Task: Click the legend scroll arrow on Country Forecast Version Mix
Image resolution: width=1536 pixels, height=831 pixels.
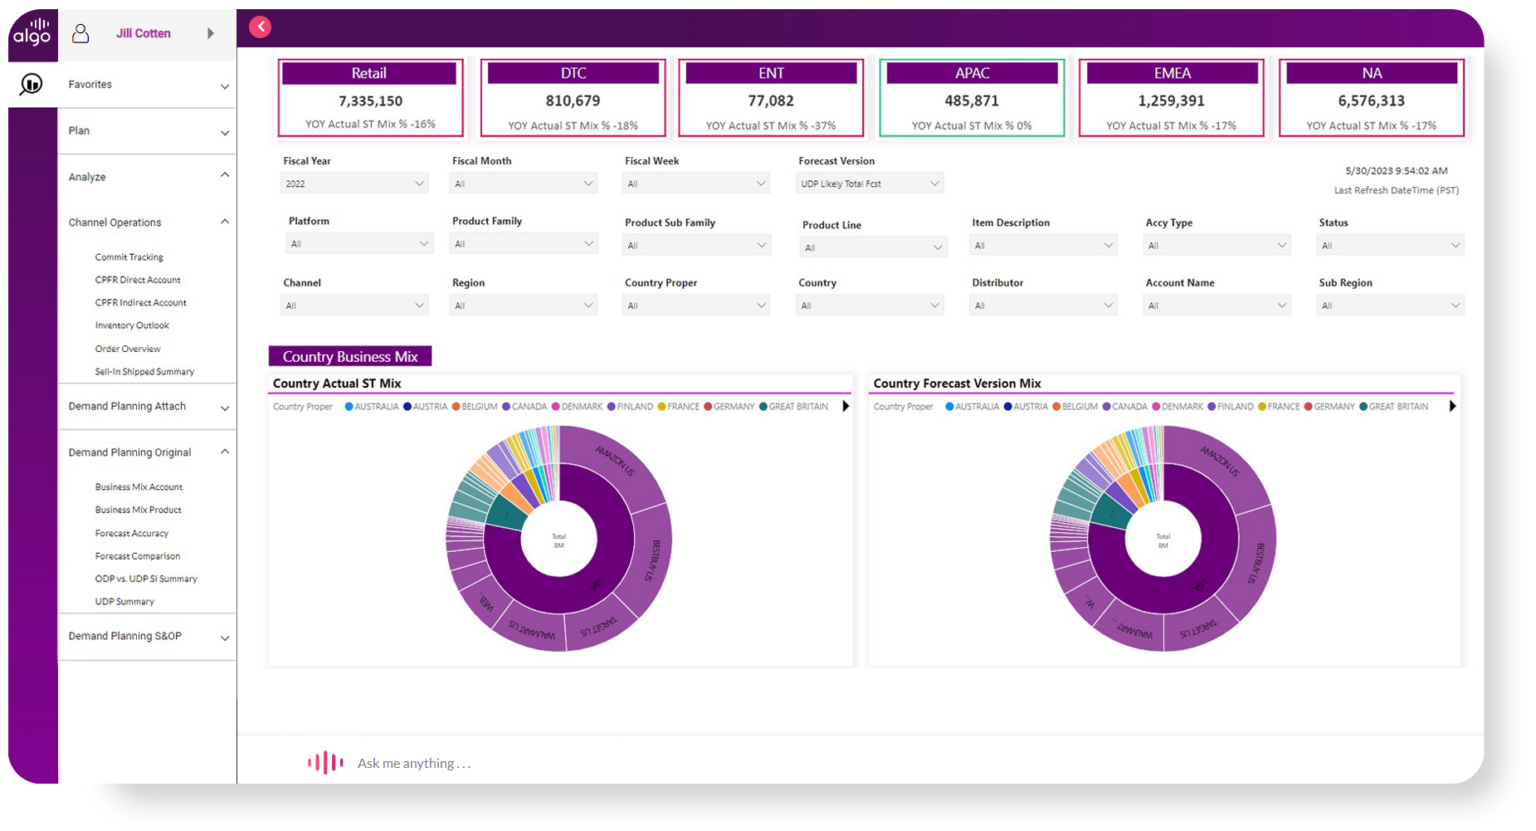Action: (x=1453, y=406)
